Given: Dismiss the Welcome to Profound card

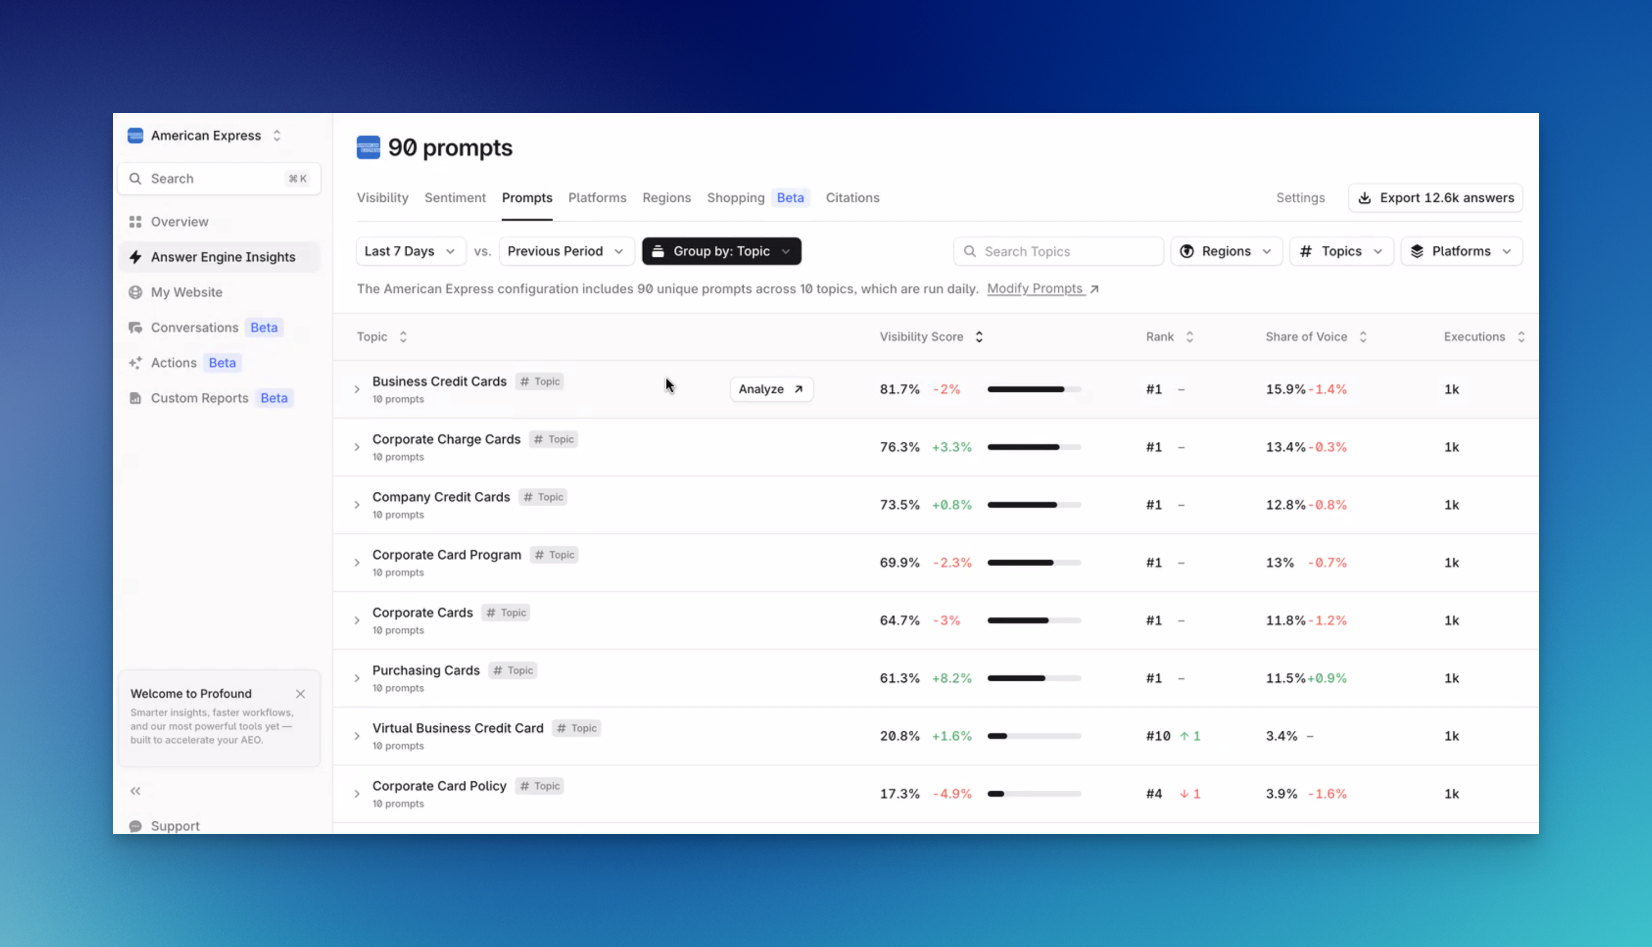Looking at the screenshot, I should (x=300, y=694).
